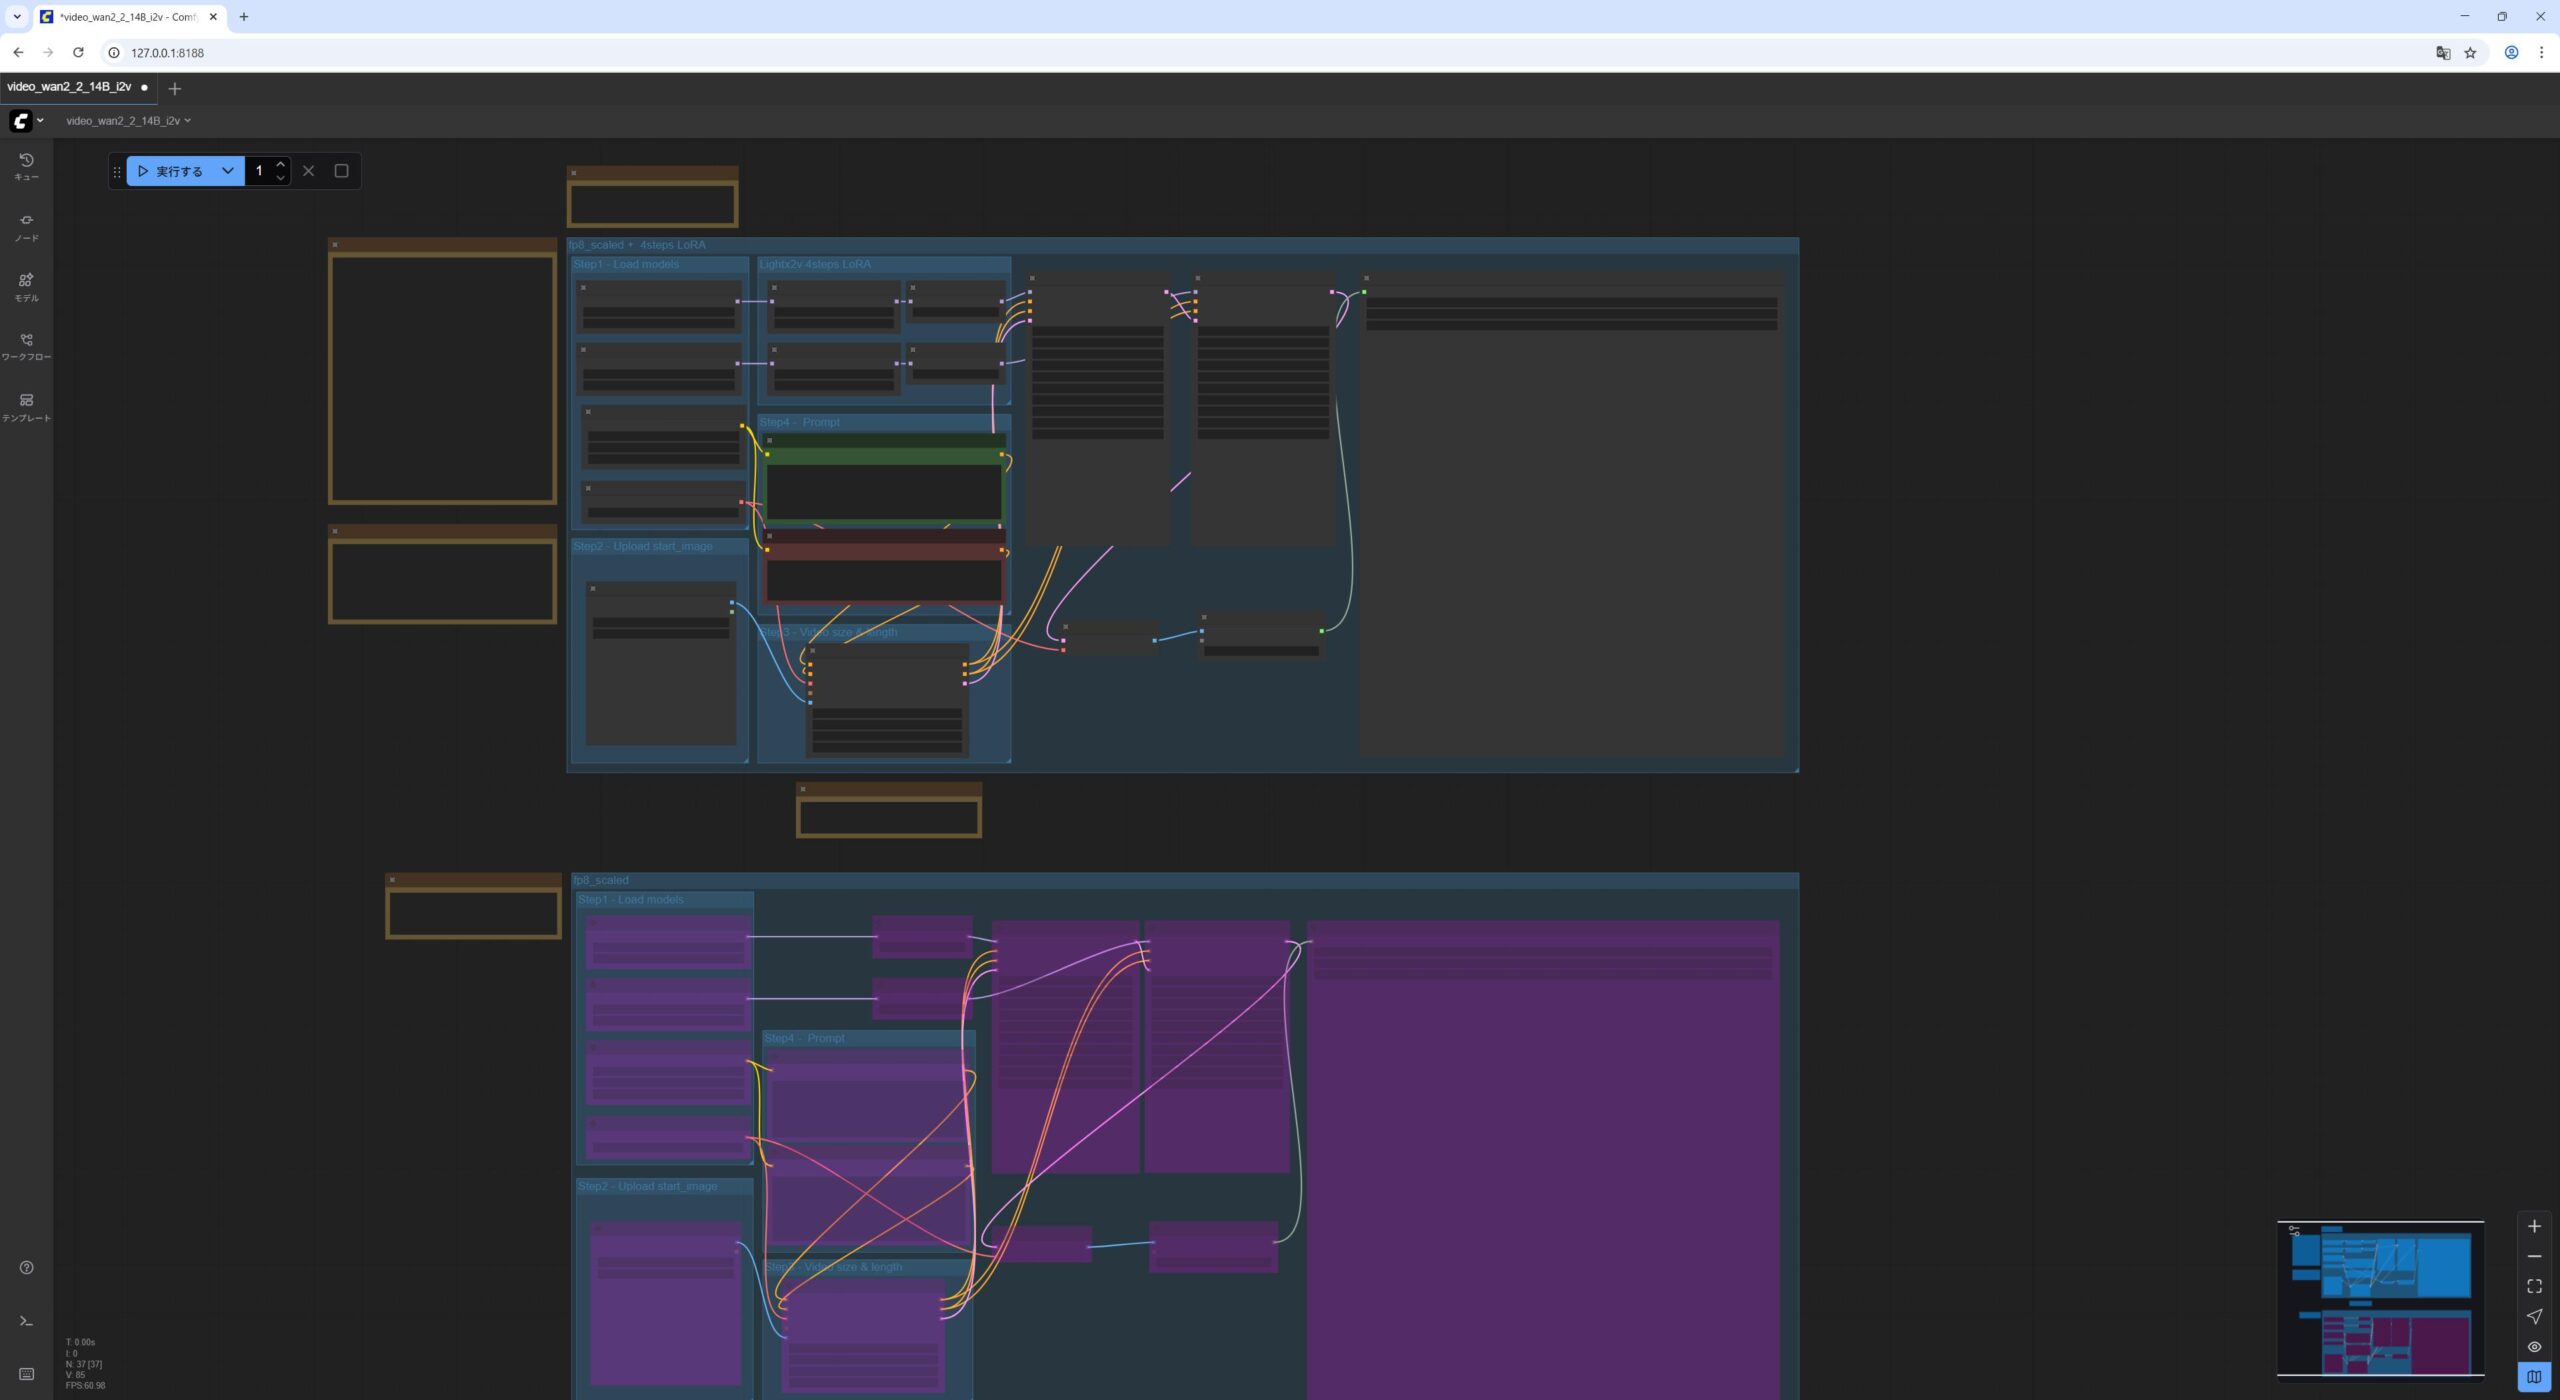The image size is (2560, 1400).
Task: Open the Workflows (ワークフロー) sidebar panel
Action: click(27, 347)
